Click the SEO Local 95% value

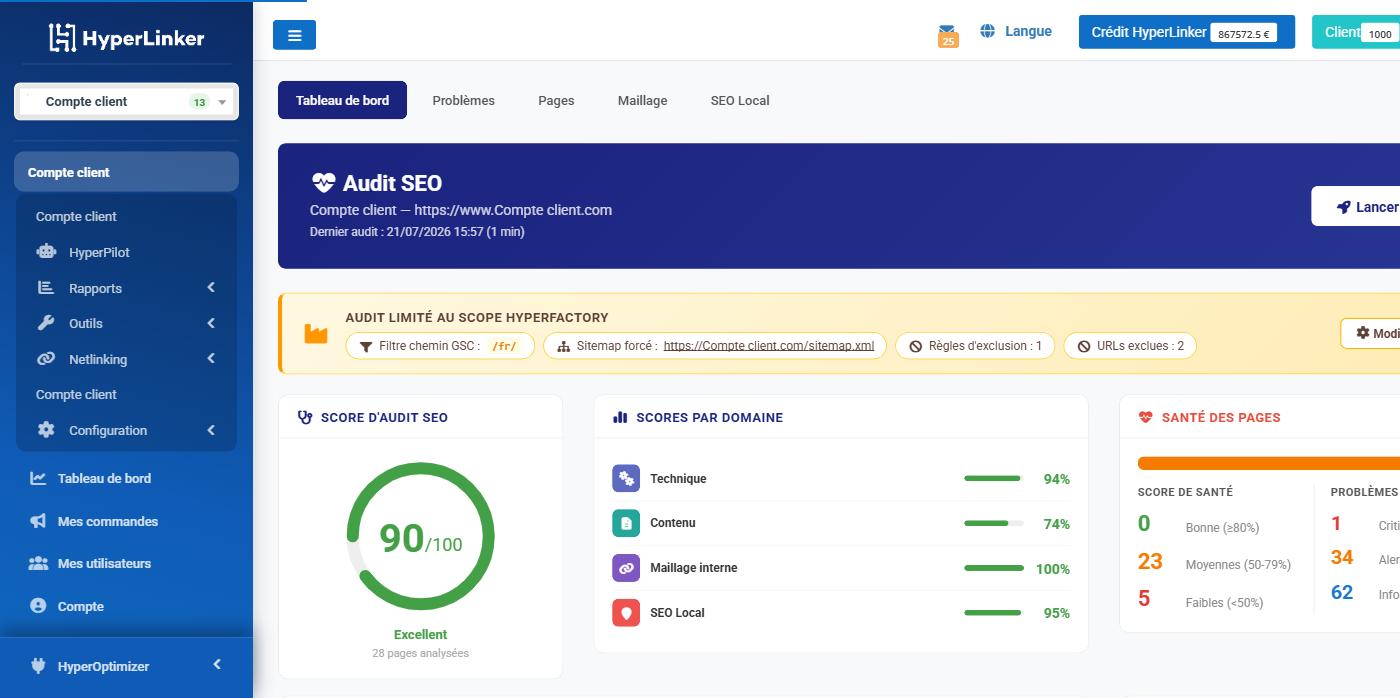(x=1056, y=613)
